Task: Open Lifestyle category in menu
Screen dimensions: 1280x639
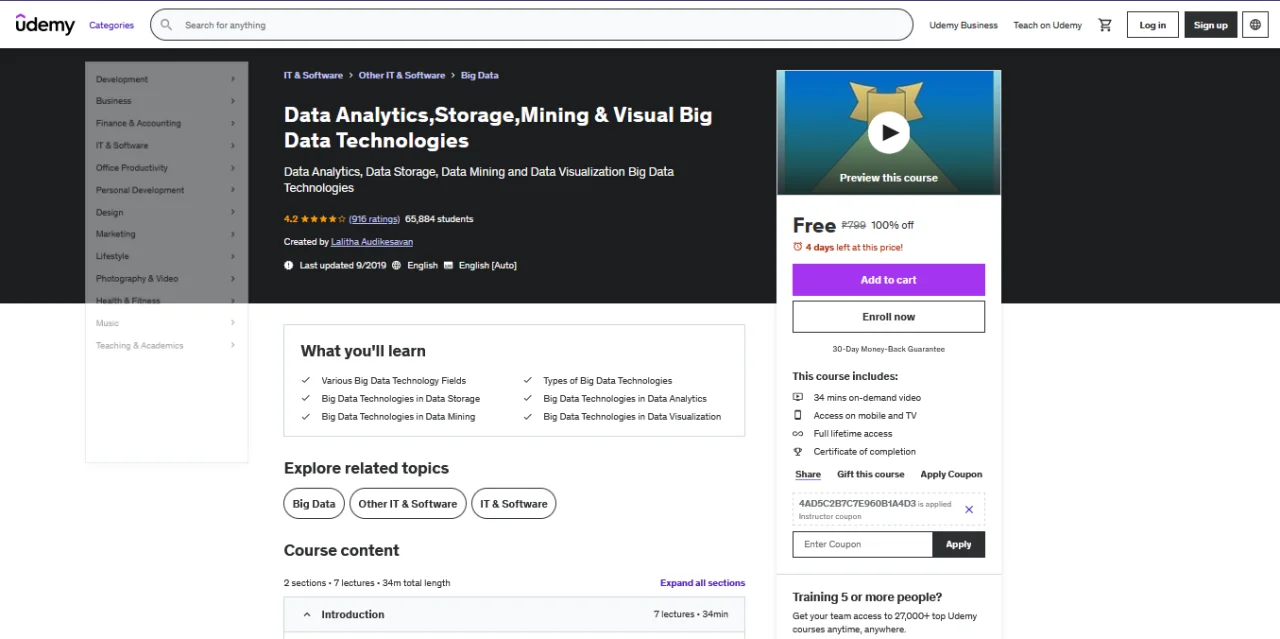Action: pos(166,256)
